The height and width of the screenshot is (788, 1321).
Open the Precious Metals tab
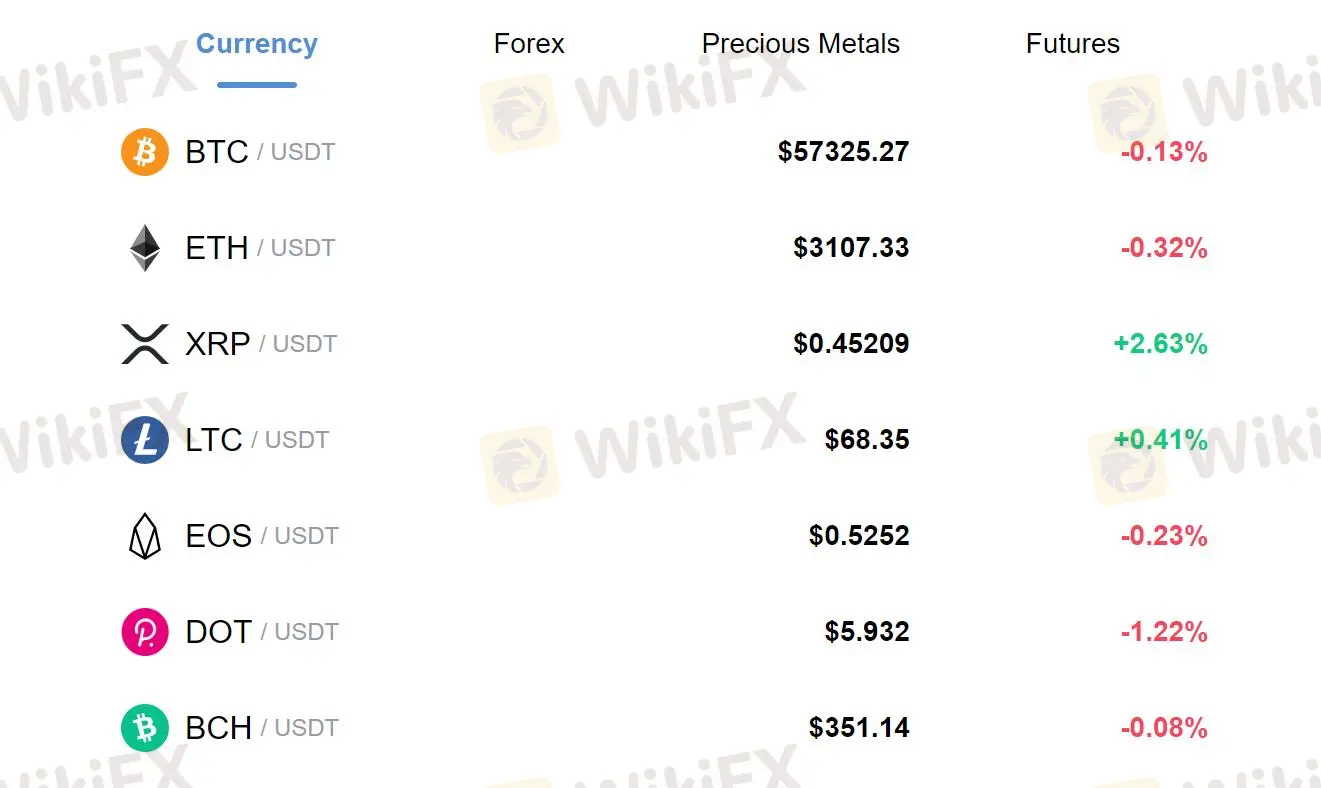click(x=801, y=44)
